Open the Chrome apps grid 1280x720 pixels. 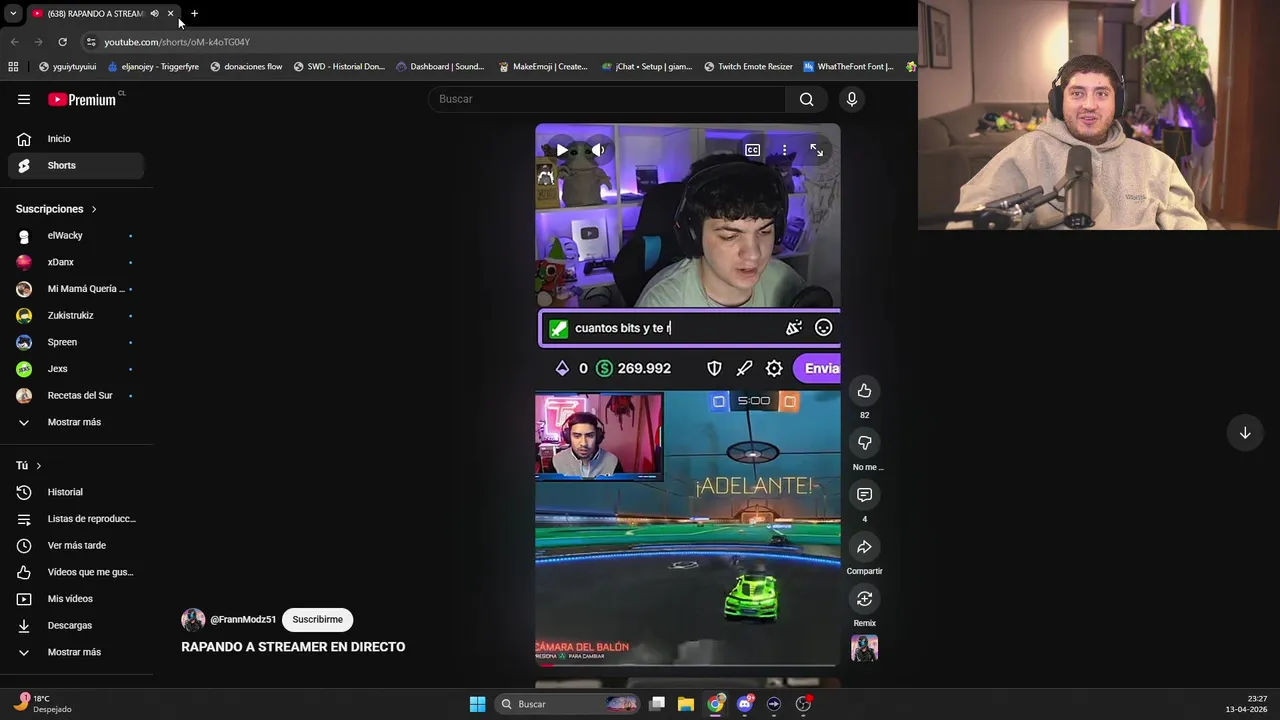[x=13, y=67]
